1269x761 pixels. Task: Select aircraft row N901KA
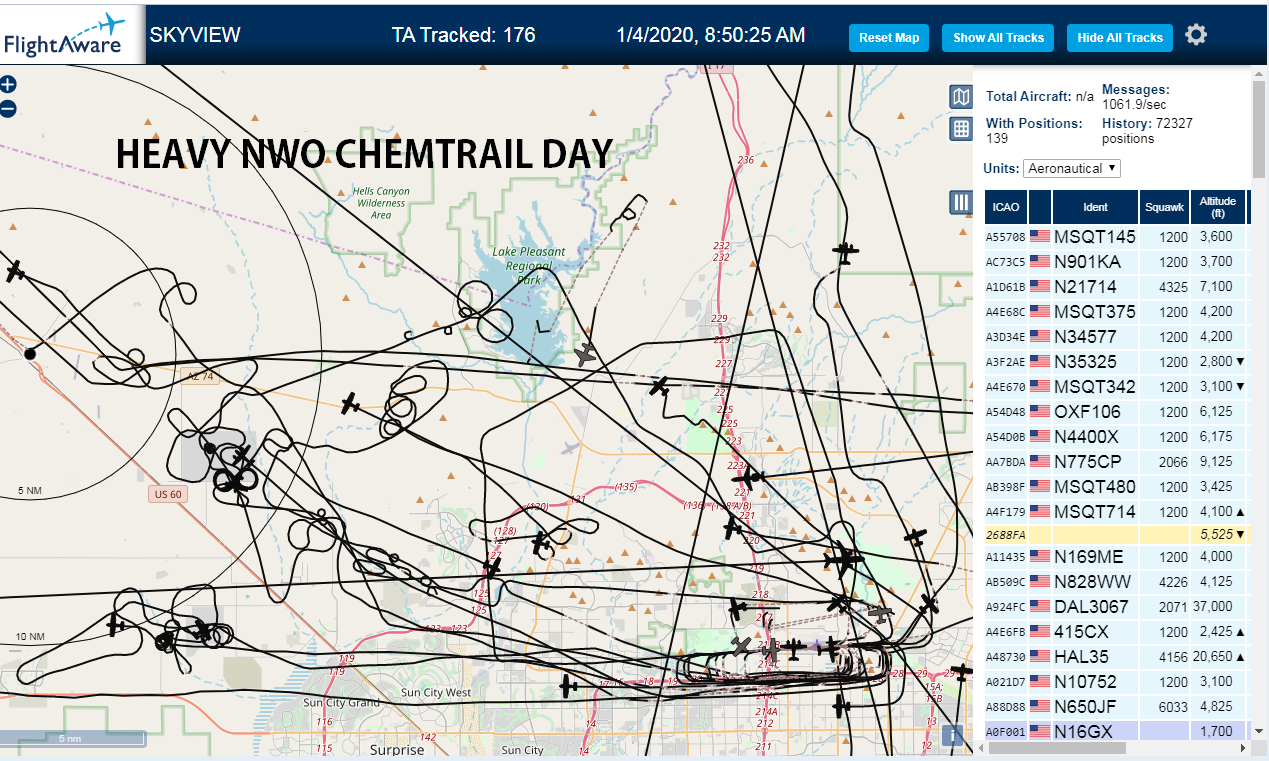click(1116, 262)
